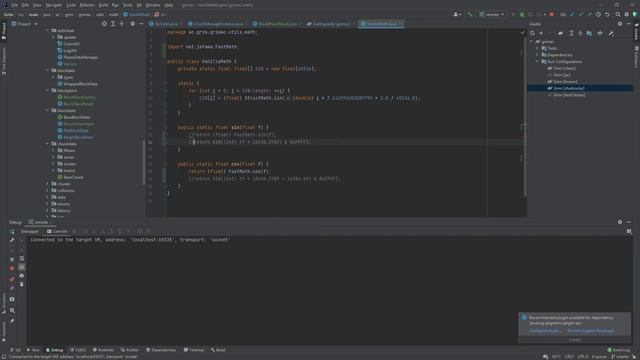
Task: Switch to the Debugger tab
Action: pos(29,231)
